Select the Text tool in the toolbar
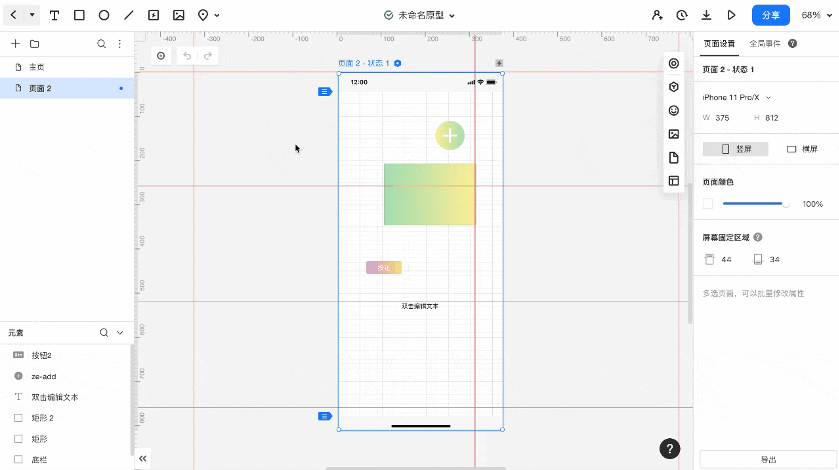Viewport: 839px width, 470px height. (x=54, y=16)
